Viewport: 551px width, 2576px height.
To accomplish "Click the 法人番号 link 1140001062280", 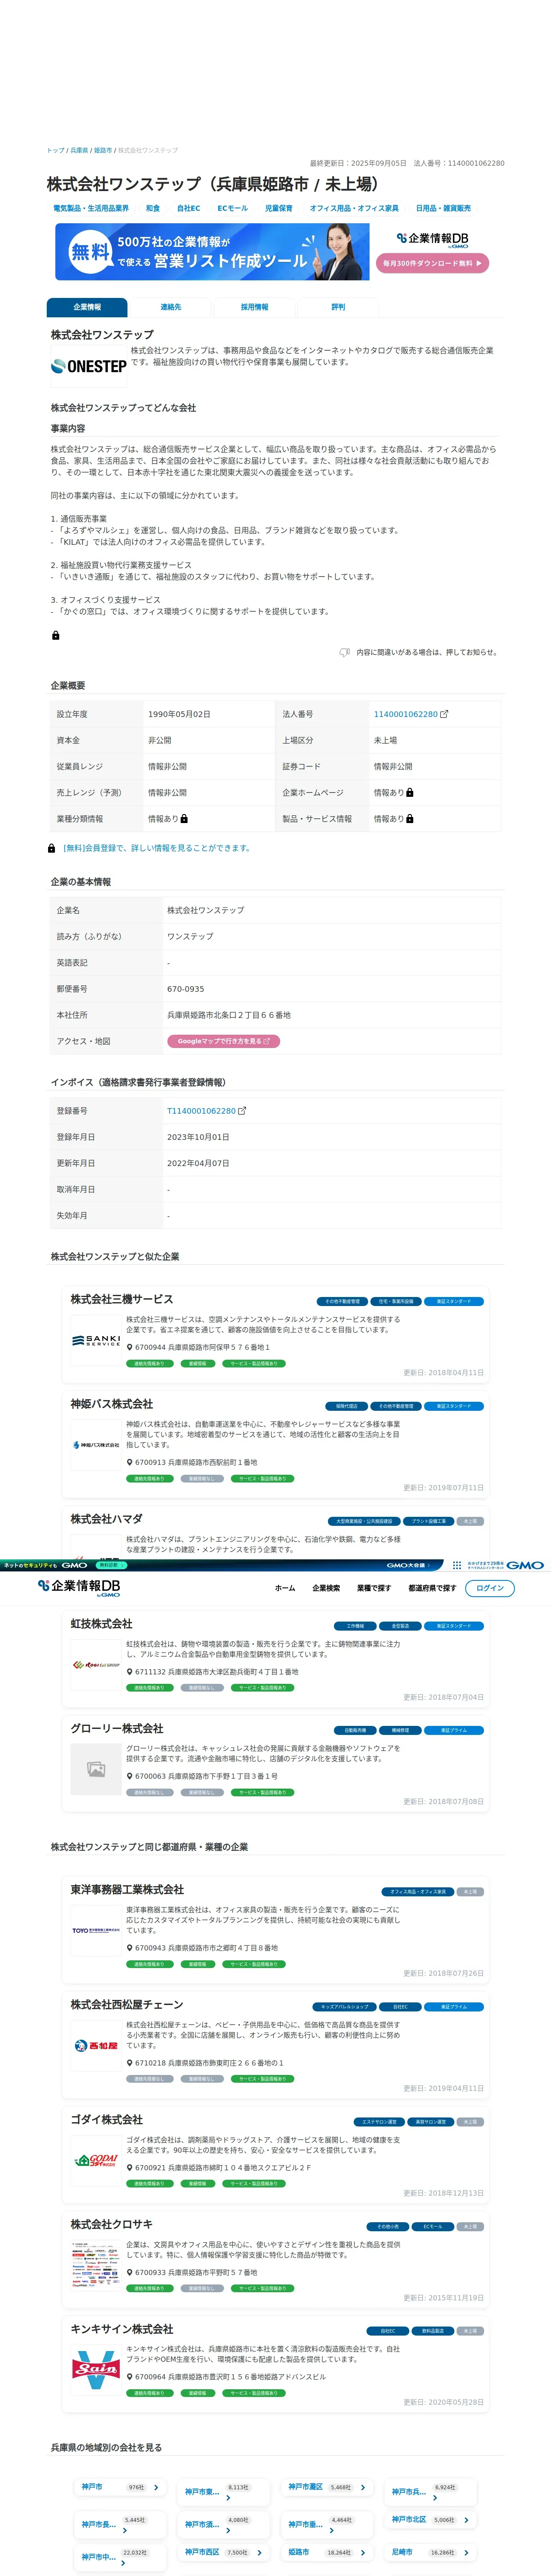I will pyautogui.click(x=405, y=714).
